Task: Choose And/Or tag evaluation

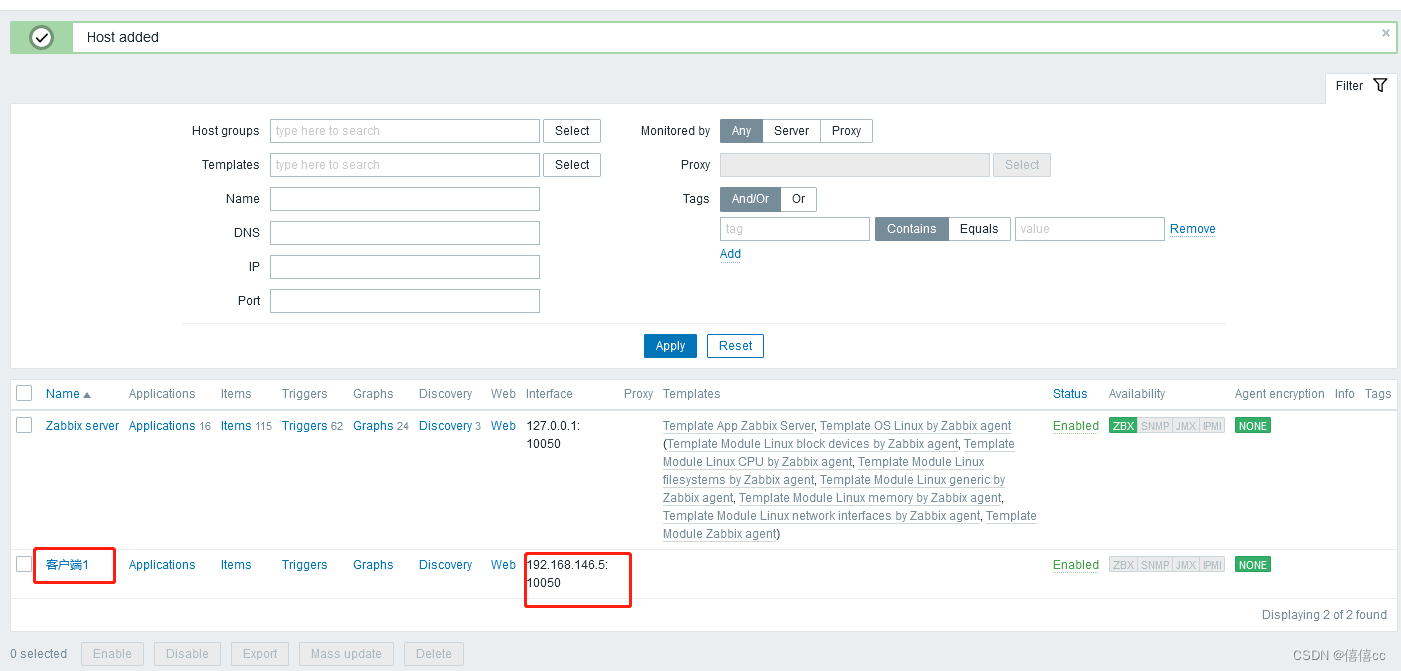Action: (750, 199)
